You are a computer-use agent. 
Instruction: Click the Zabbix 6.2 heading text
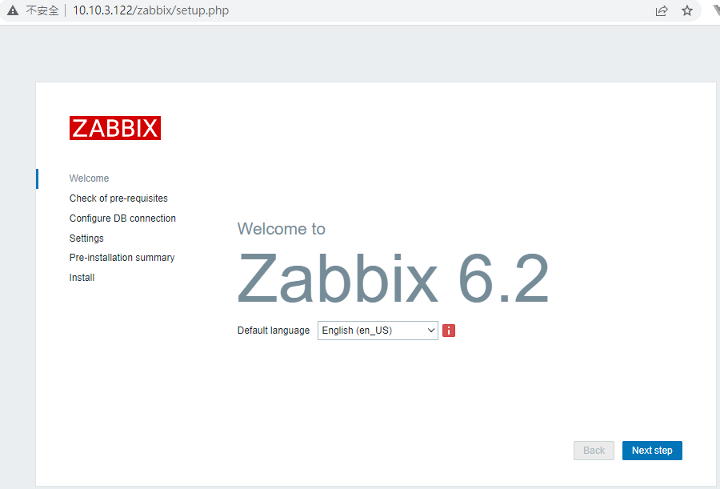(x=393, y=279)
